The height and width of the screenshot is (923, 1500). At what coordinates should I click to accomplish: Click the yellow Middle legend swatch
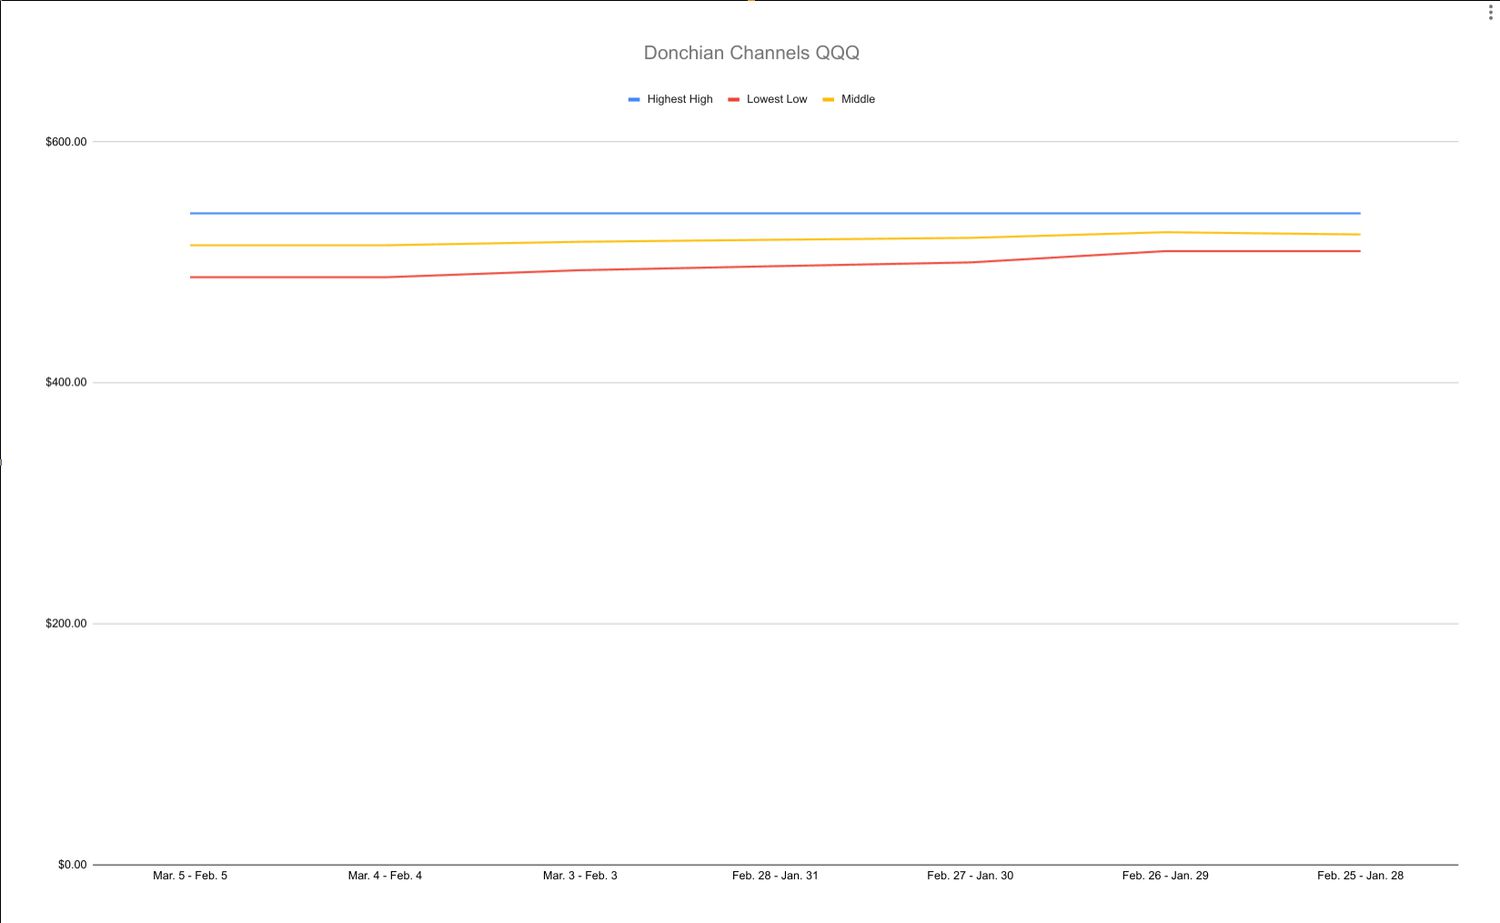[828, 100]
